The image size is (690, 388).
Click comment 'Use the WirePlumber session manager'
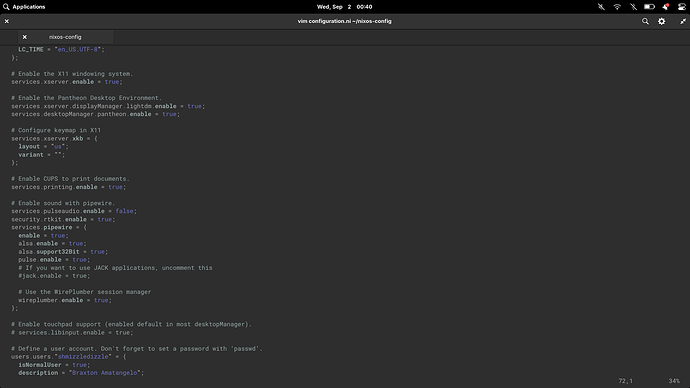84,292
